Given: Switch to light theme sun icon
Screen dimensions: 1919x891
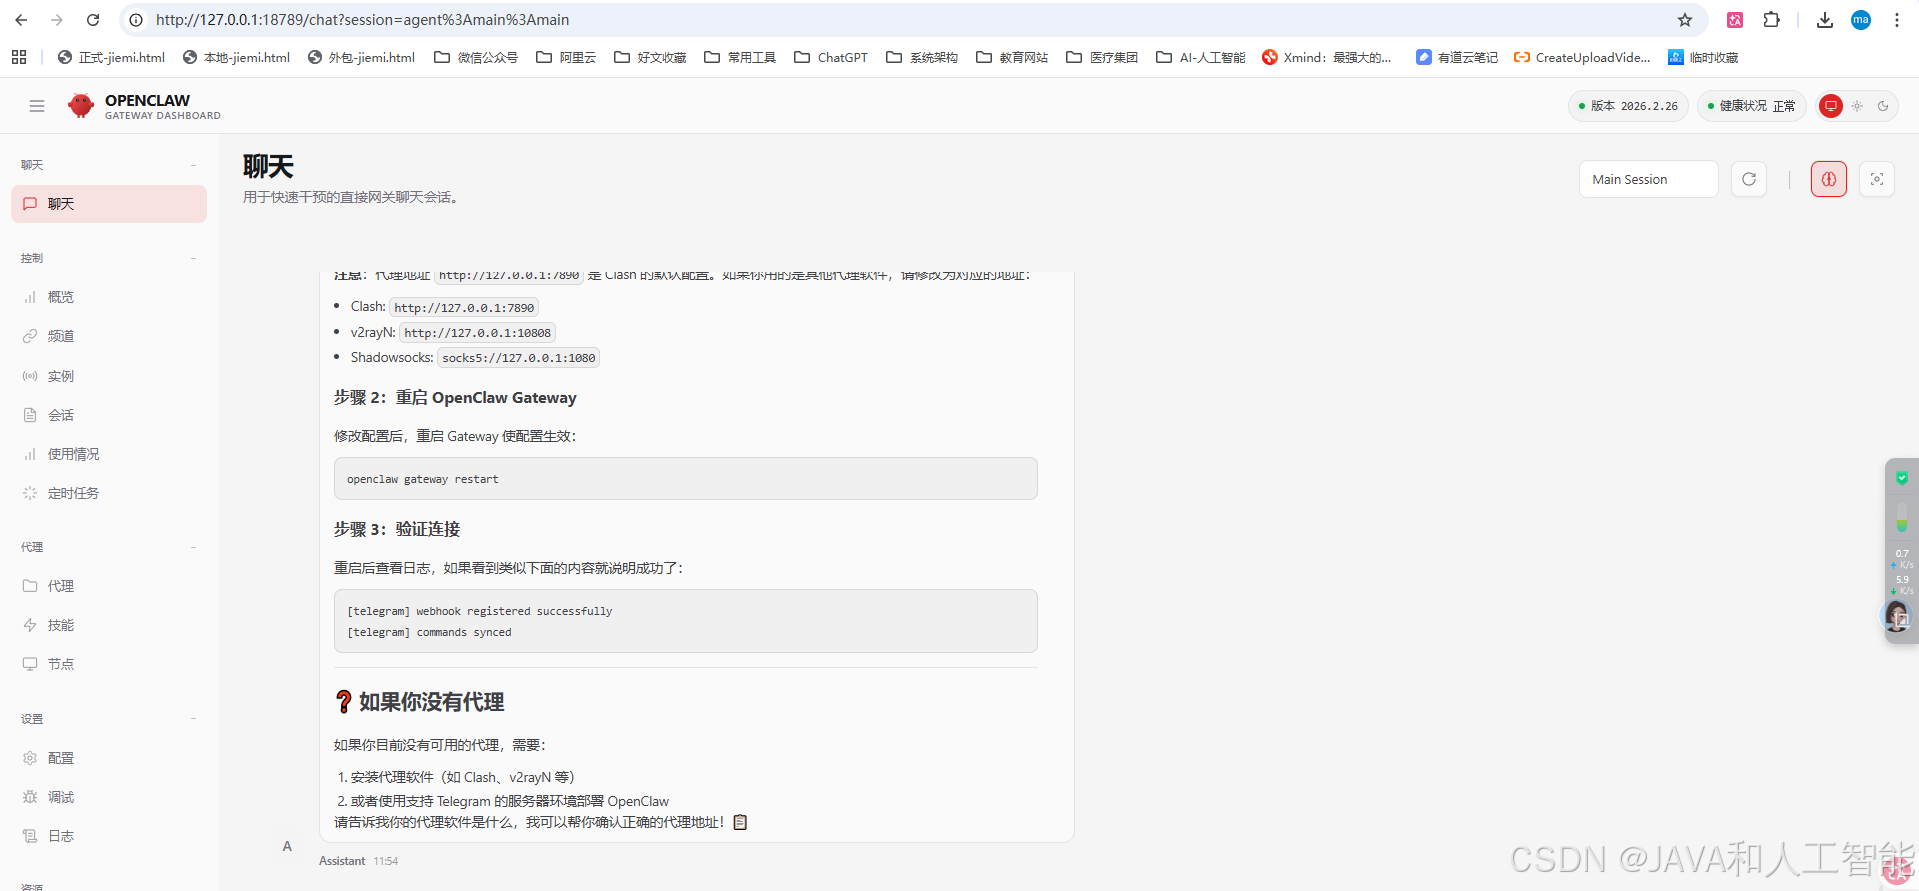Looking at the screenshot, I should [x=1857, y=106].
